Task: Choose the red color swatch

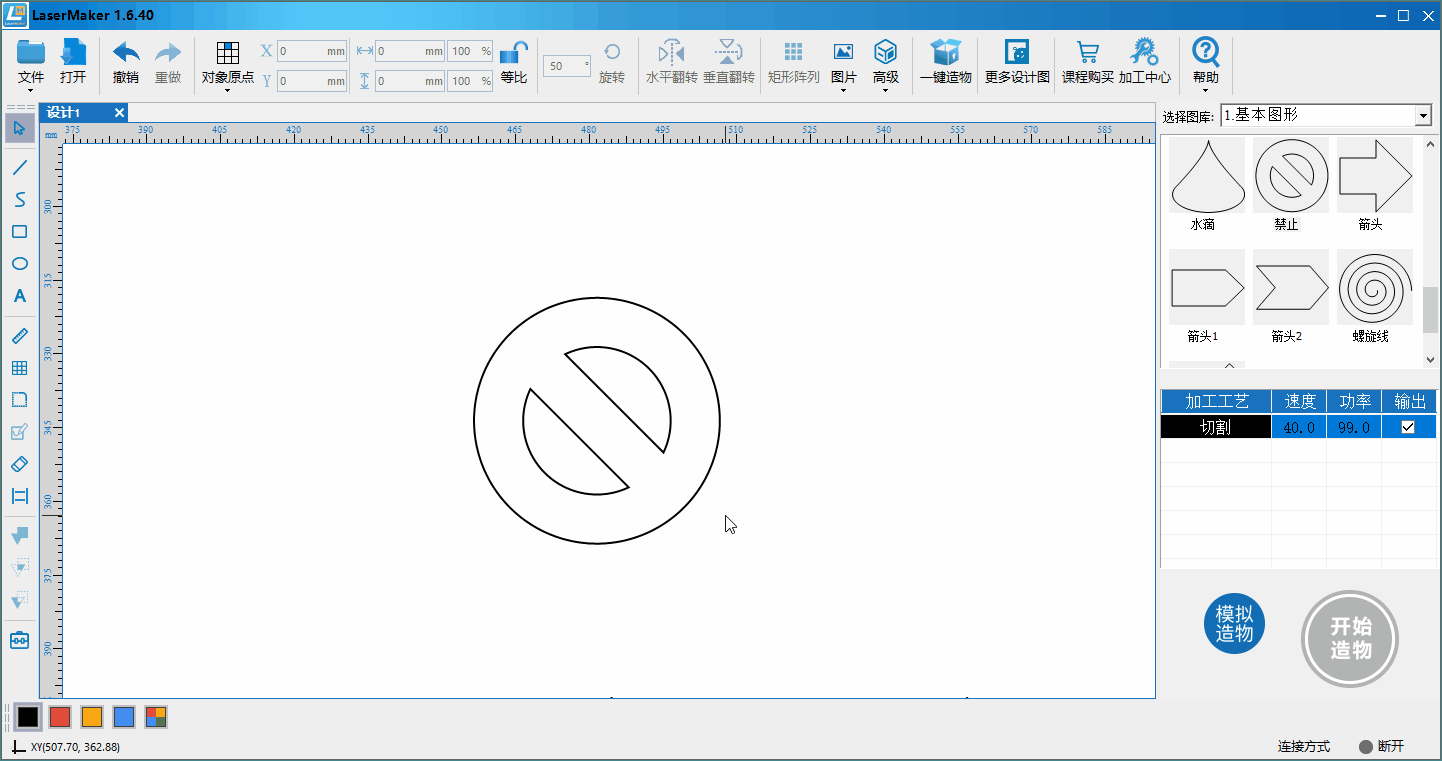Action: 60,716
